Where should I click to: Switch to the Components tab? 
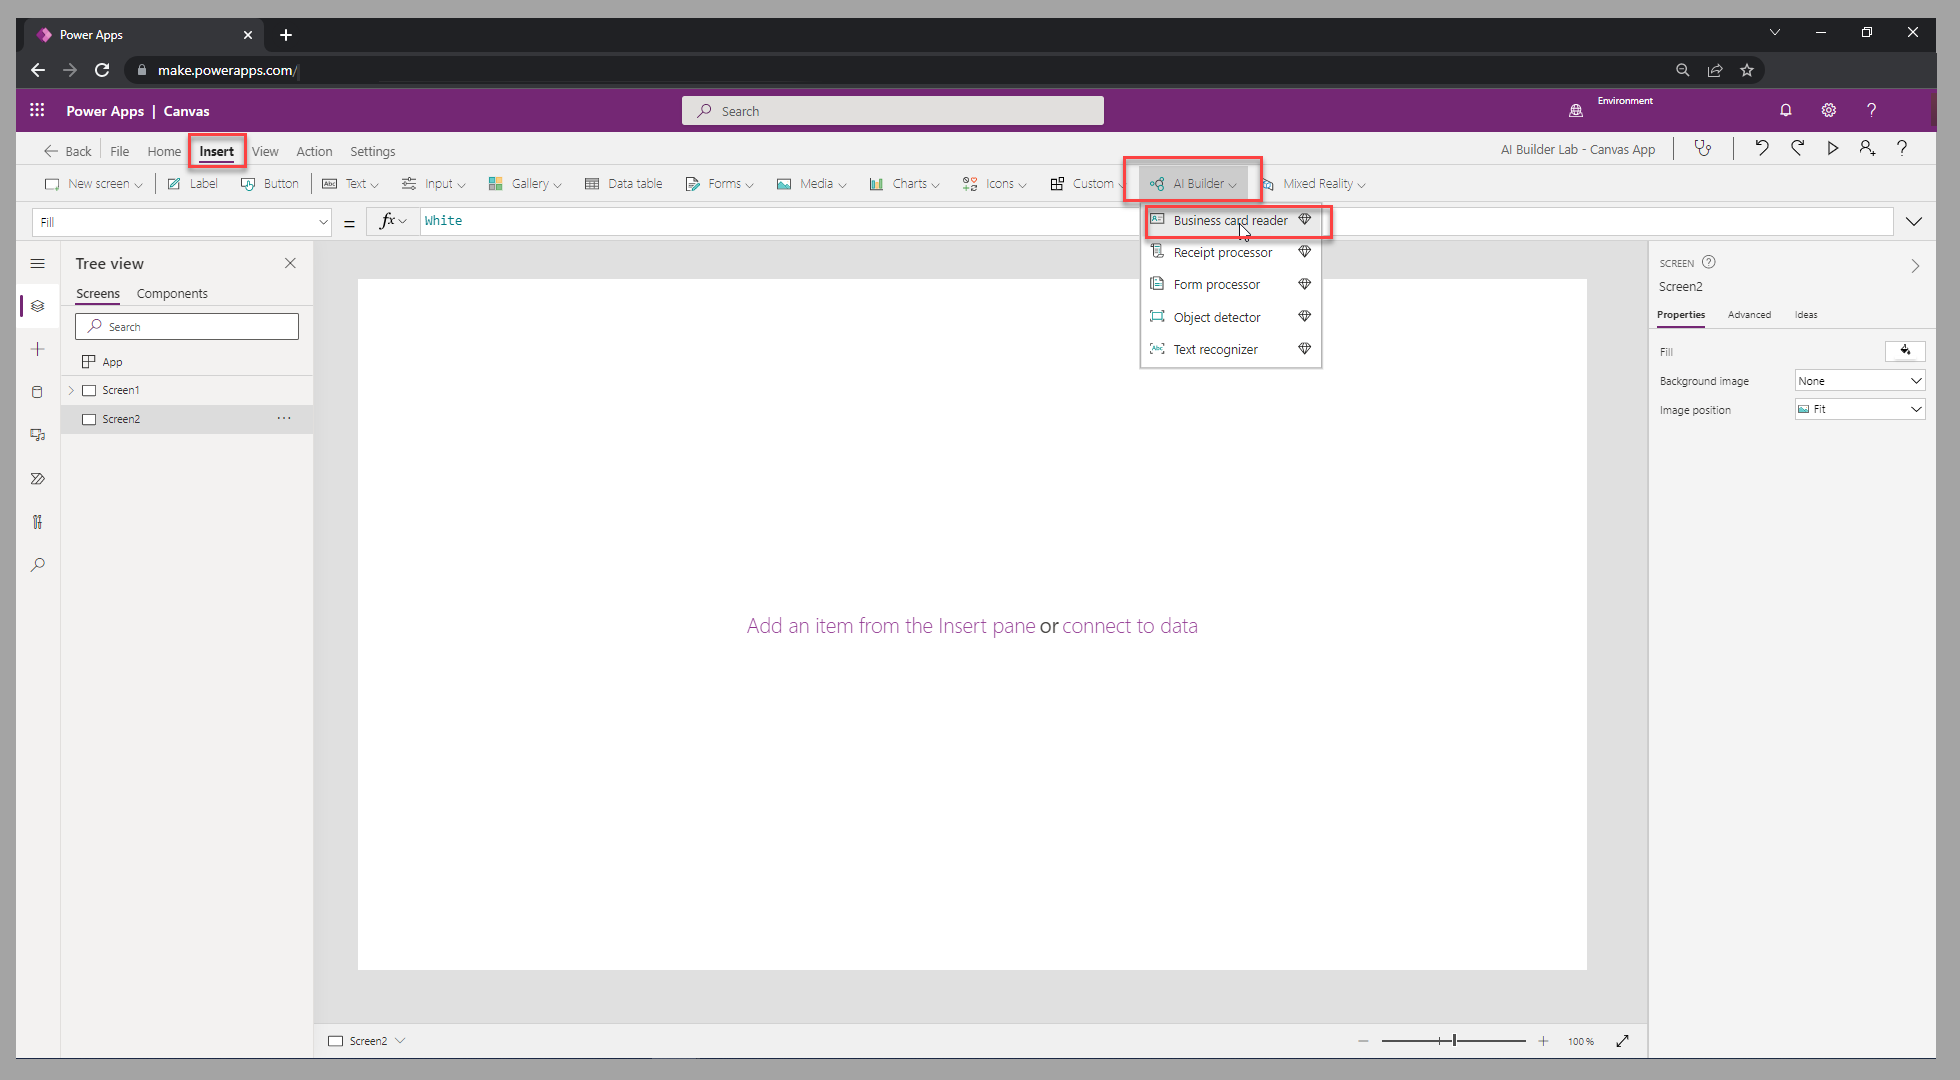172,293
